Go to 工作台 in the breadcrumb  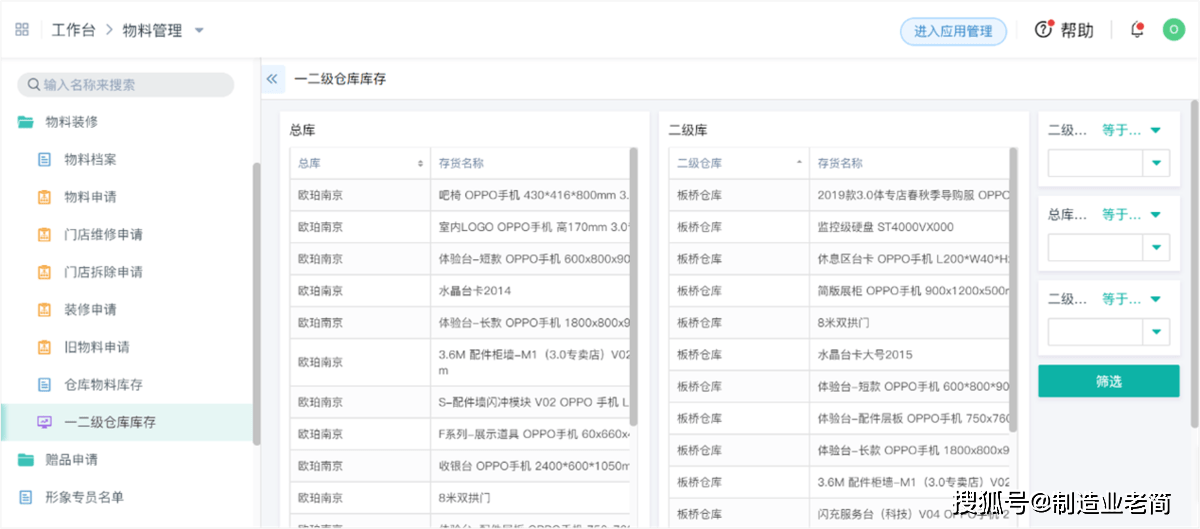coord(74,30)
